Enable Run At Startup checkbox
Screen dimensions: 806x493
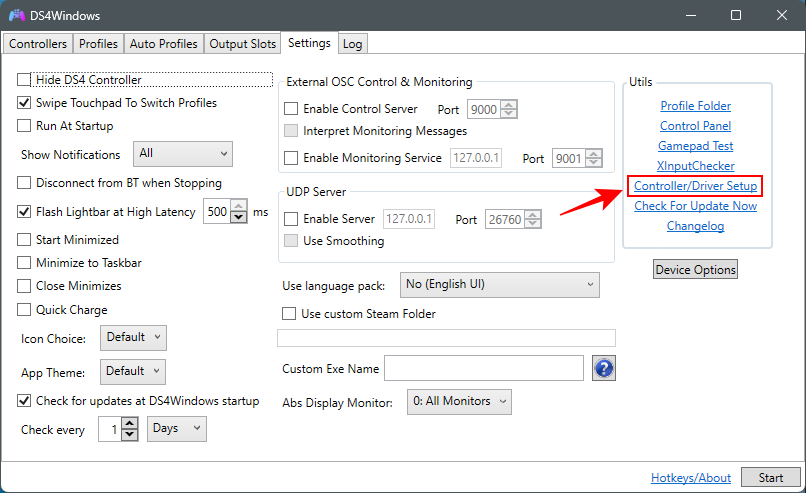pos(24,125)
